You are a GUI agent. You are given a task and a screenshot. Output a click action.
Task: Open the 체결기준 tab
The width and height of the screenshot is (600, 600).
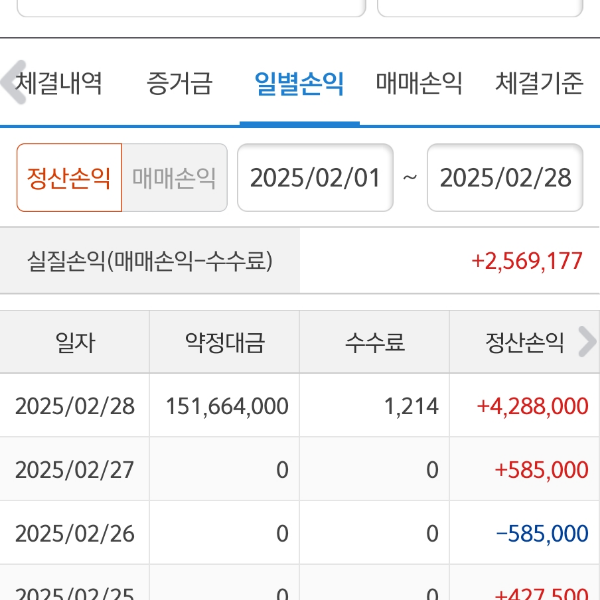tap(539, 84)
